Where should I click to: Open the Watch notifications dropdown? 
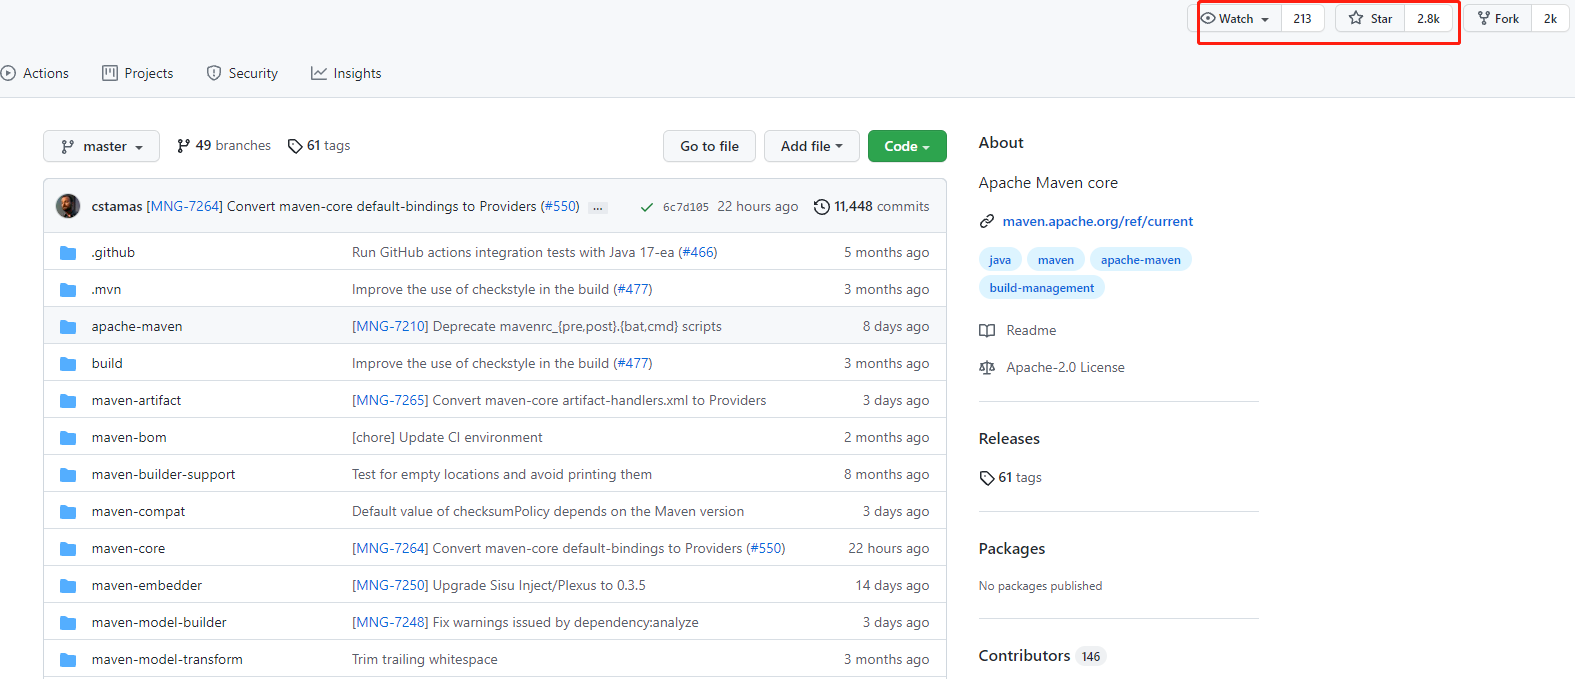tap(1235, 19)
